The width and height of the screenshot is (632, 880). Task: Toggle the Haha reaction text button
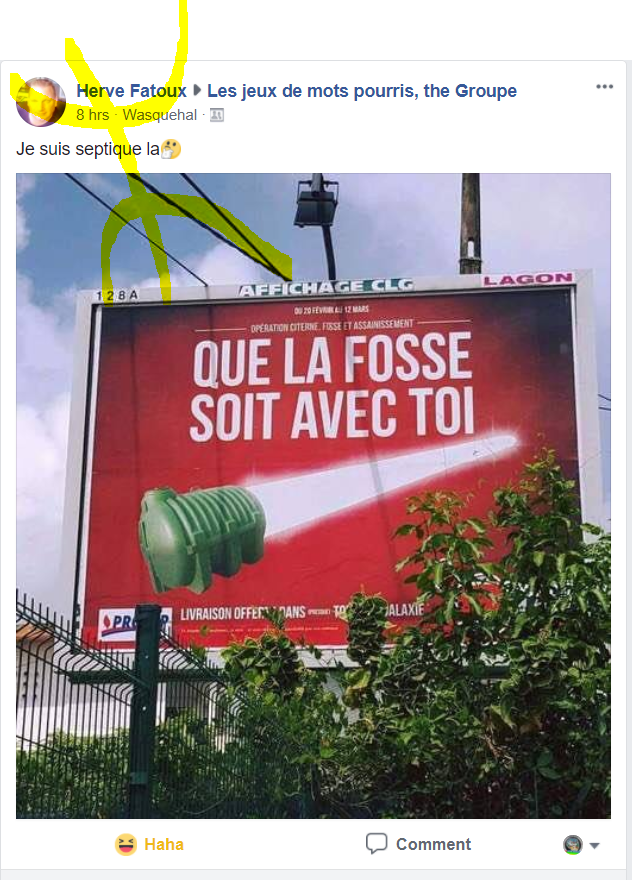click(164, 844)
